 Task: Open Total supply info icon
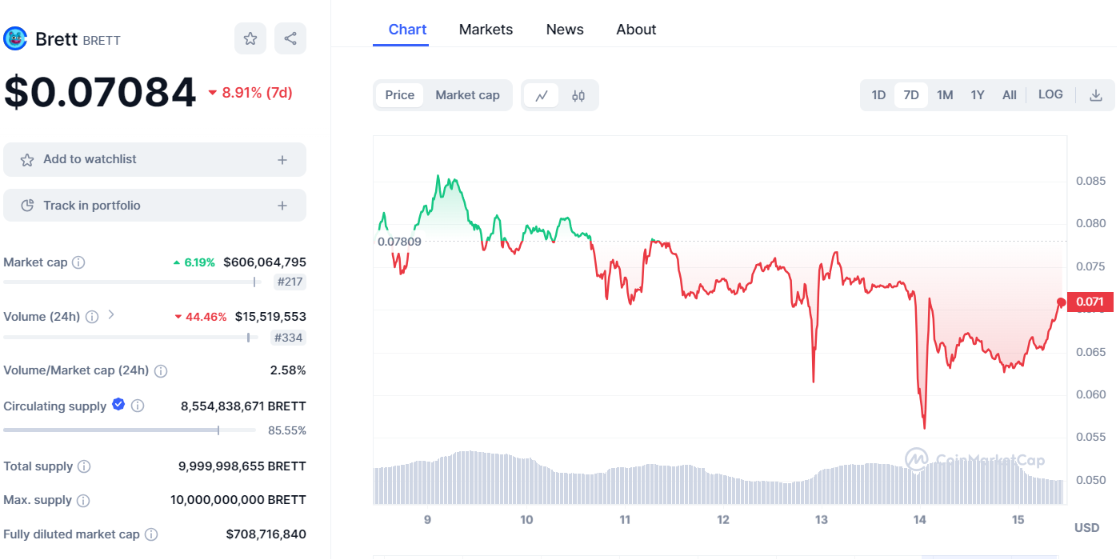click(84, 467)
